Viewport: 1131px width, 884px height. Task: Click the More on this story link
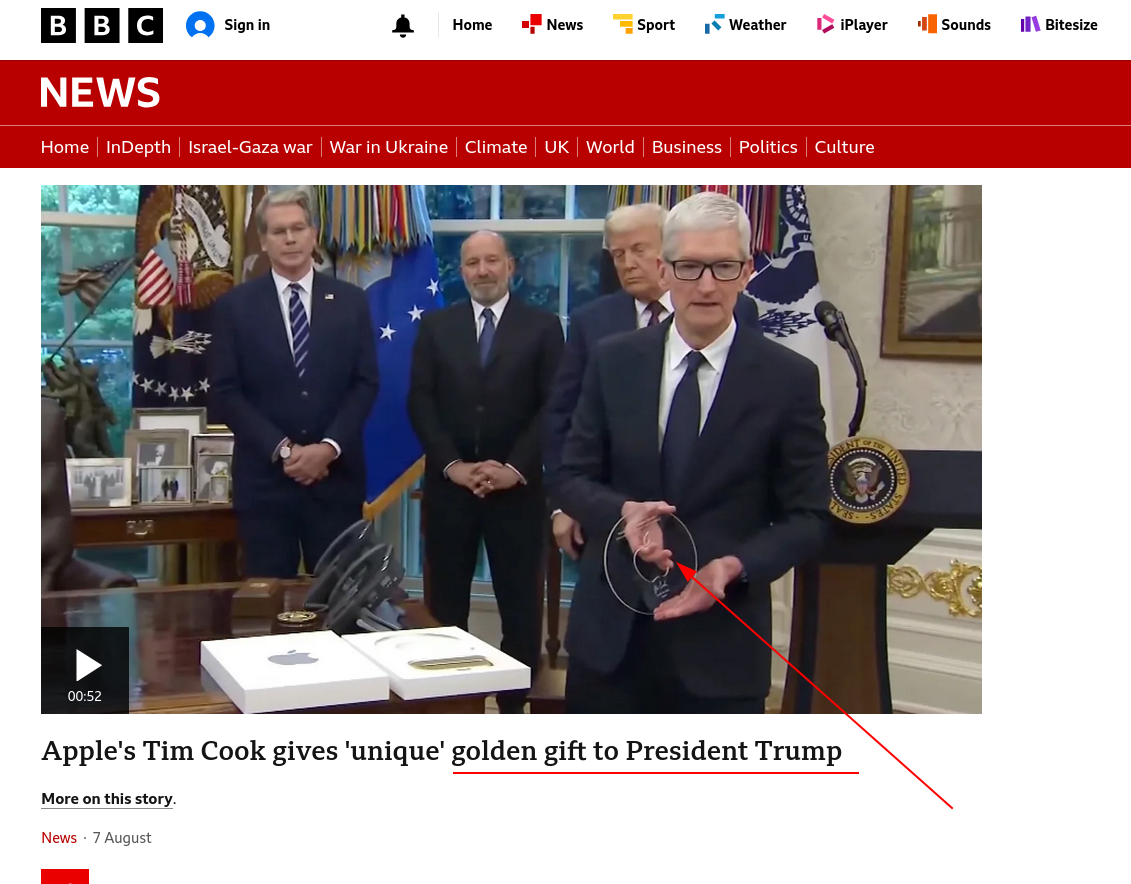pos(107,799)
